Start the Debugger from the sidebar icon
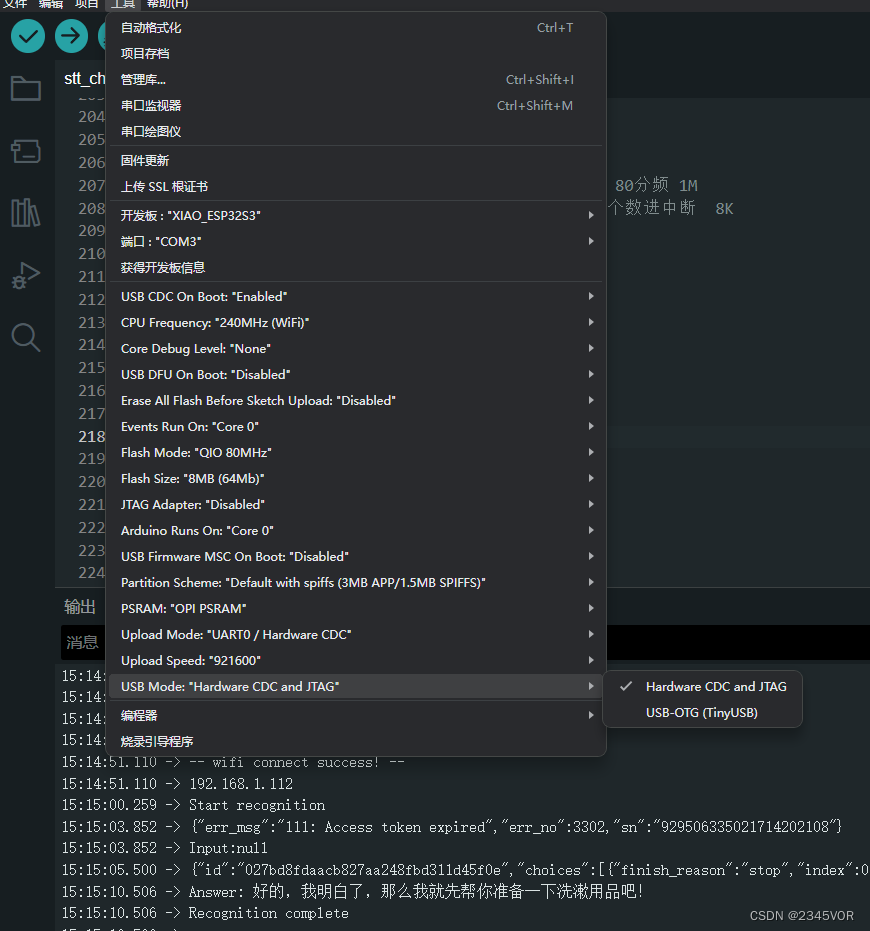Image resolution: width=870 pixels, height=931 pixels. [25, 275]
